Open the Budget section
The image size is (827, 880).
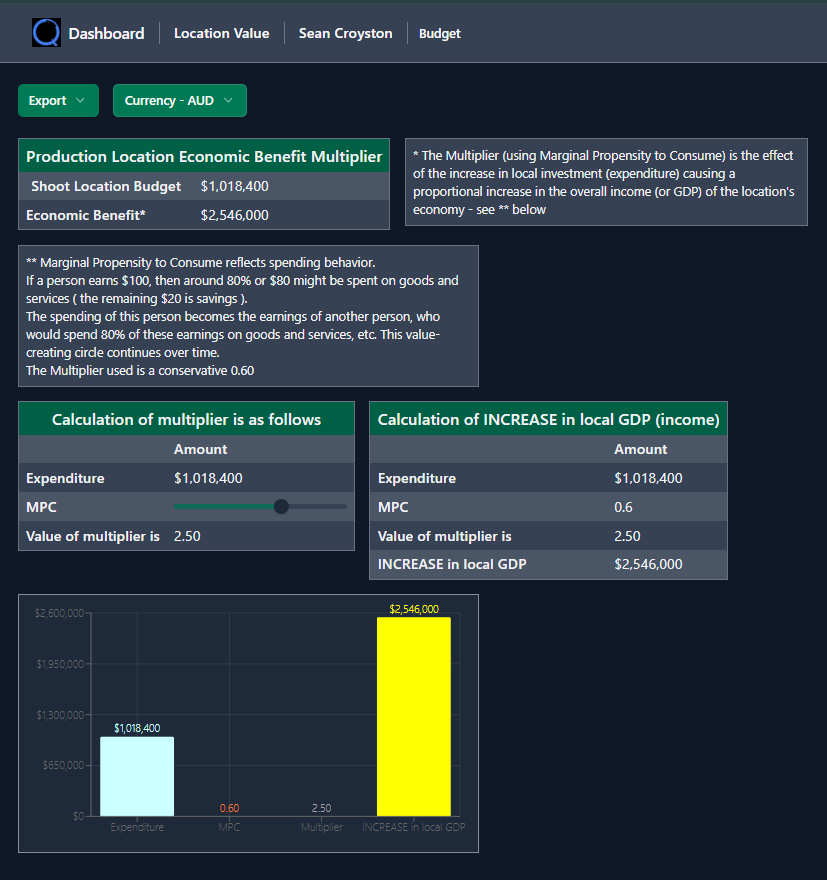(439, 33)
